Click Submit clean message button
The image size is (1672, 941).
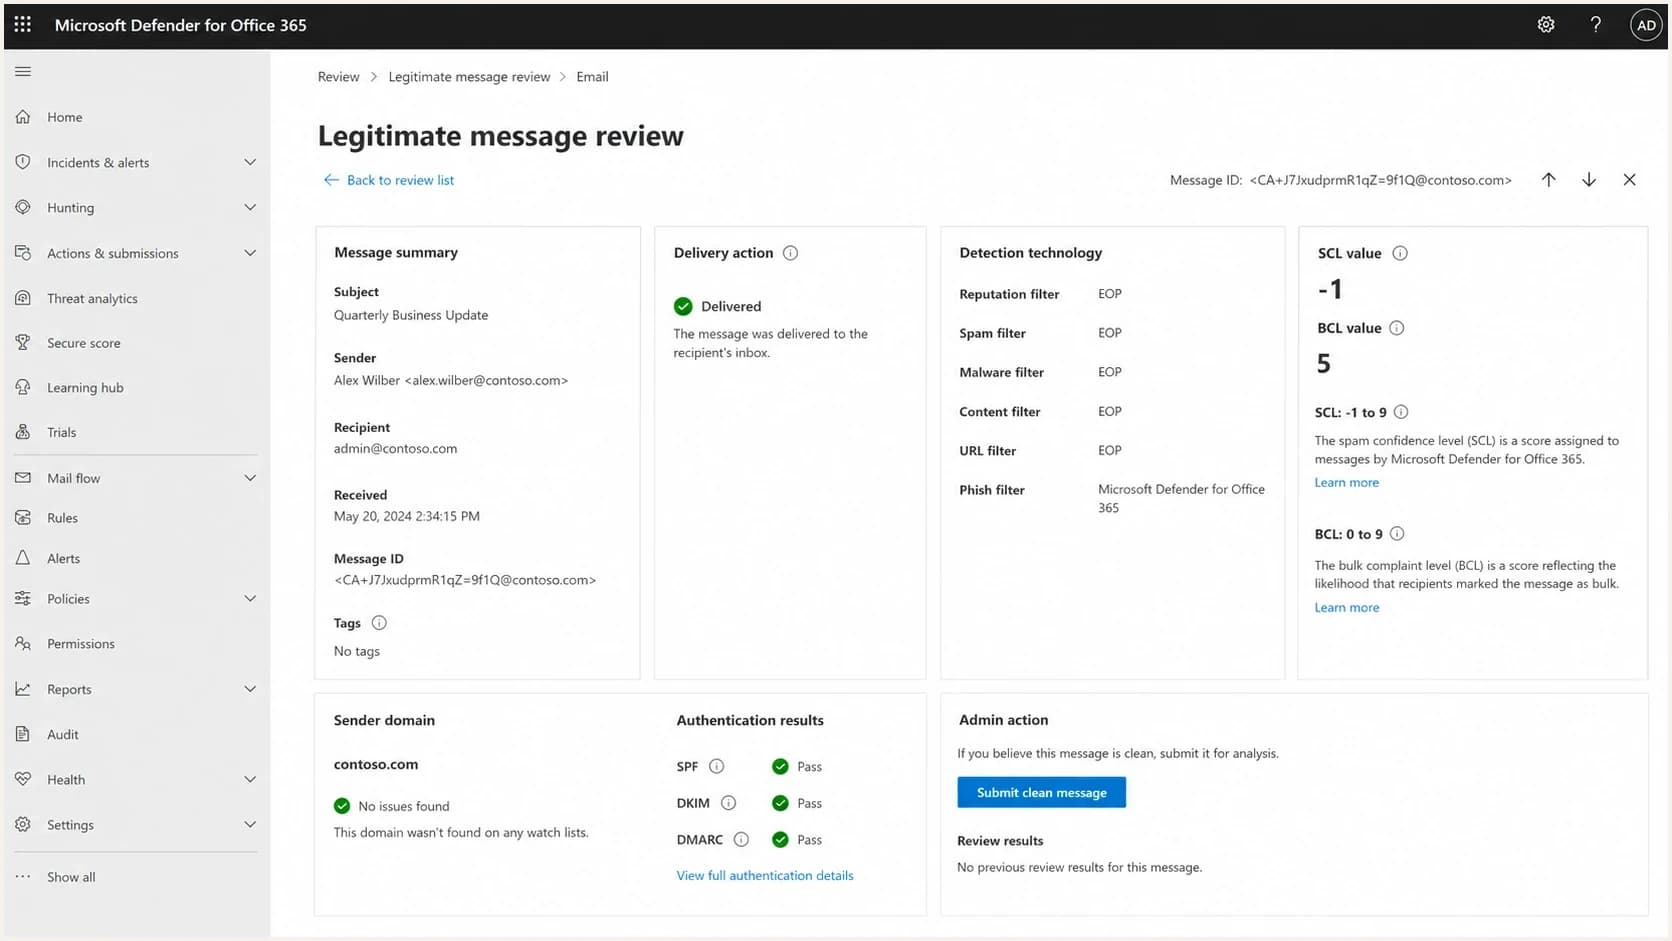[x=1041, y=792]
